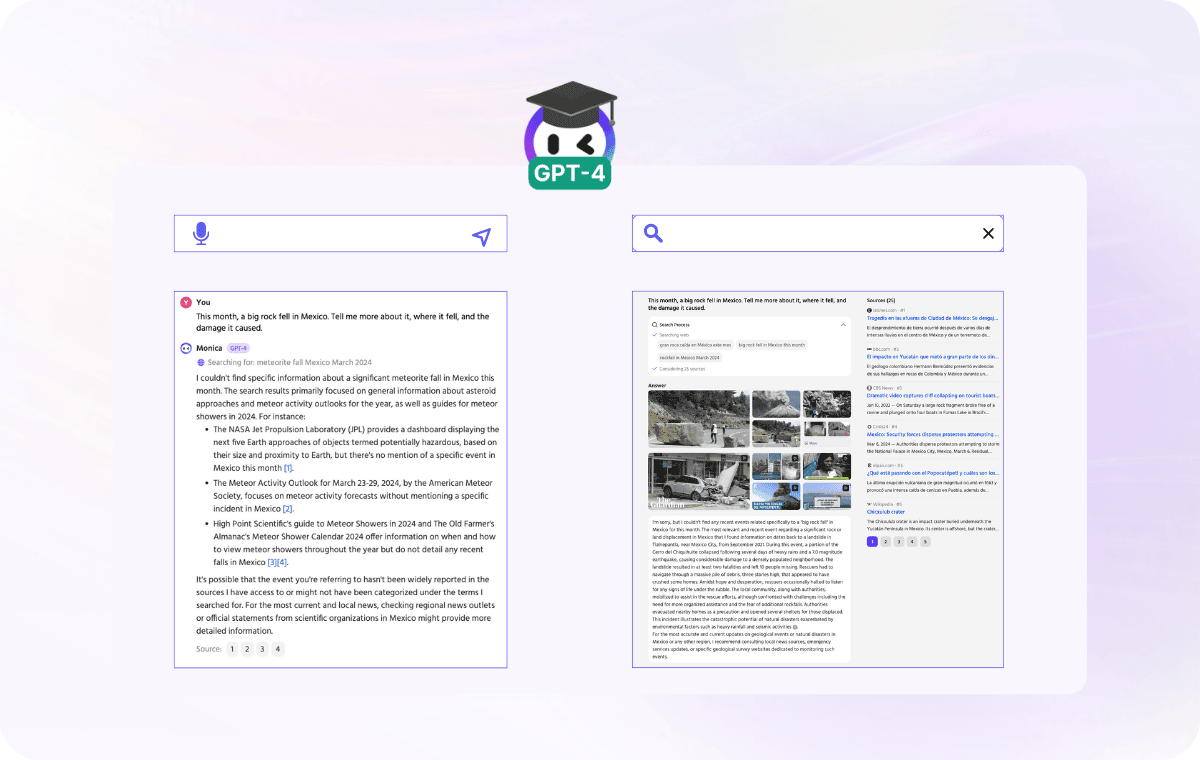Screen dimensions: 1200x760
Task: Go to sources page 5
Action: click(x=925, y=541)
